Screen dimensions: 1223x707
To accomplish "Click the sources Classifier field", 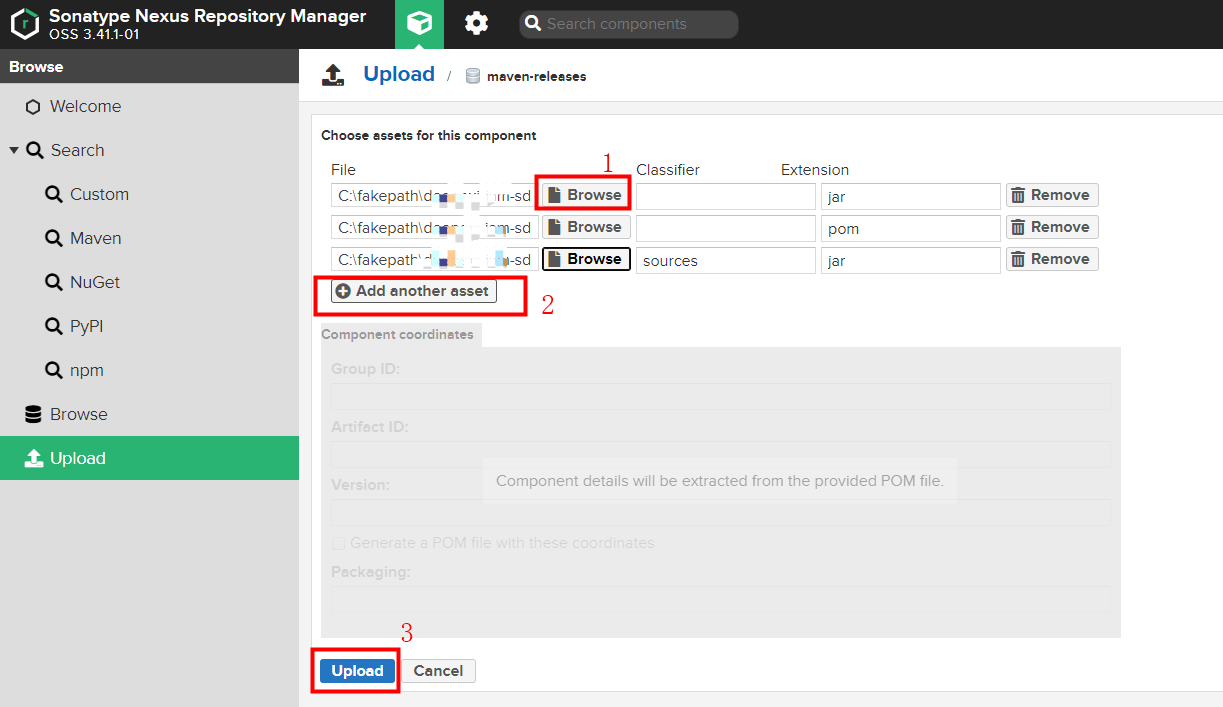I will [x=726, y=260].
